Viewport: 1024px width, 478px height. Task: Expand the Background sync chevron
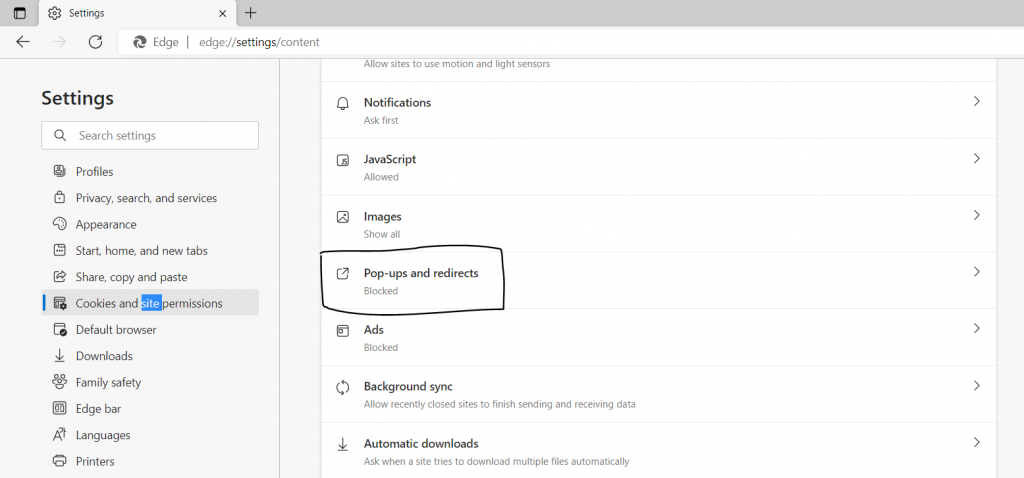coord(976,386)
